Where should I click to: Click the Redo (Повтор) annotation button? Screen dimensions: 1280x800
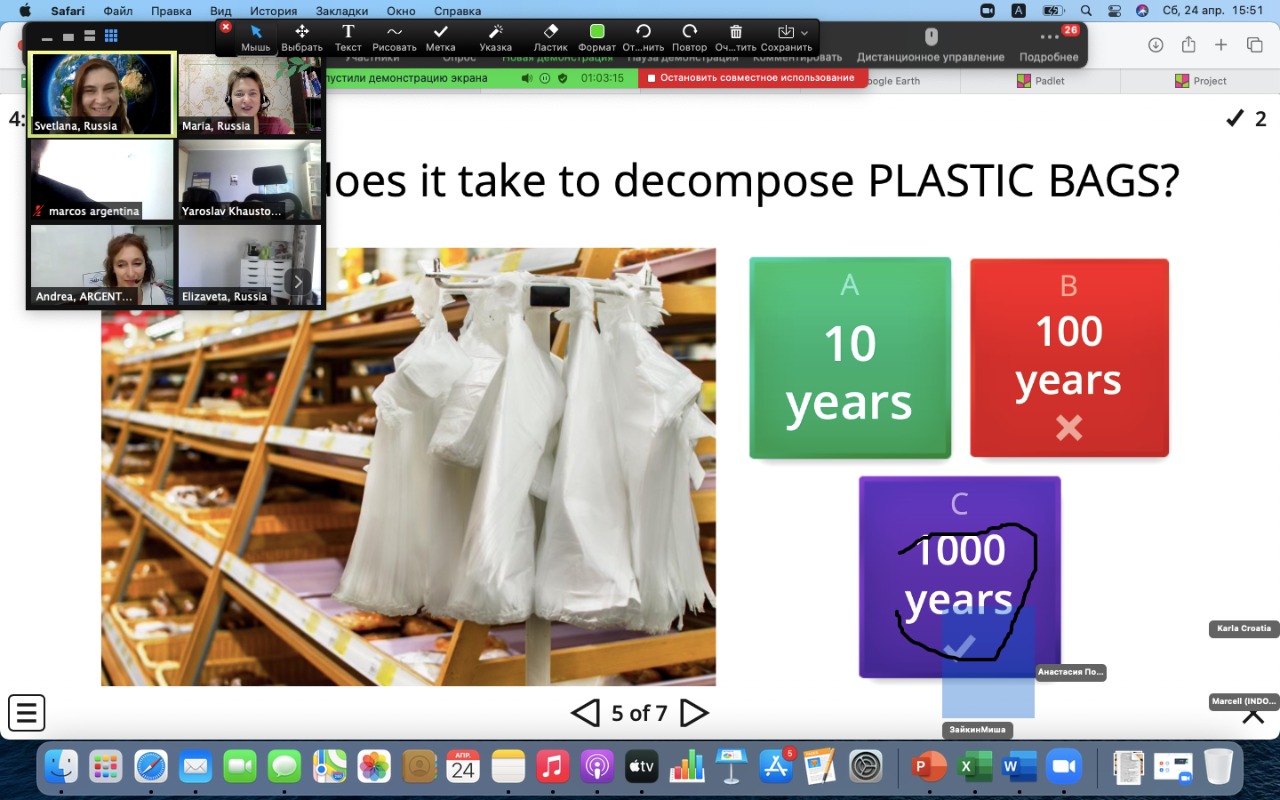click(689, 38)
